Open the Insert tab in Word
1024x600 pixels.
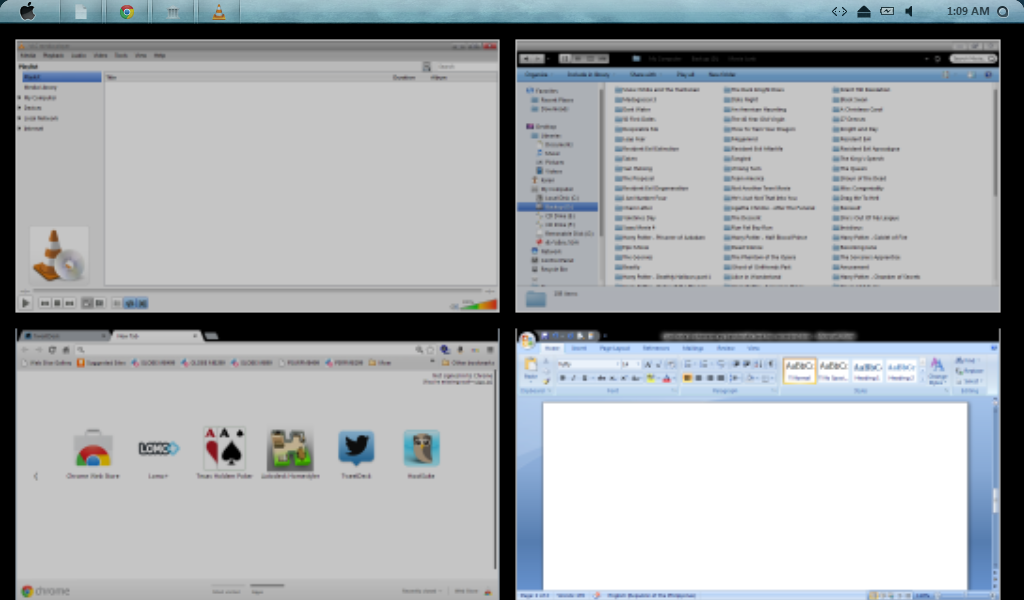579,349
